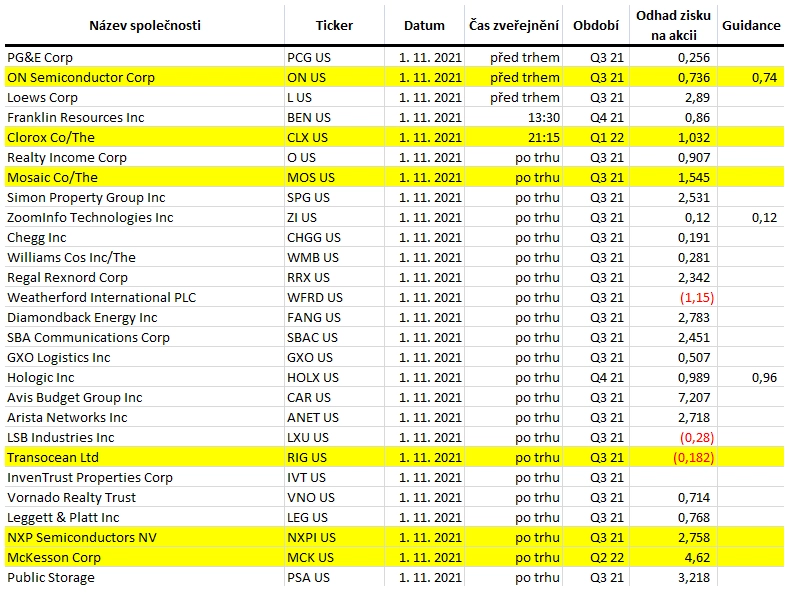Click the '21:15' publication time cell
Screen dimensions: 790x594
[513, 138]
